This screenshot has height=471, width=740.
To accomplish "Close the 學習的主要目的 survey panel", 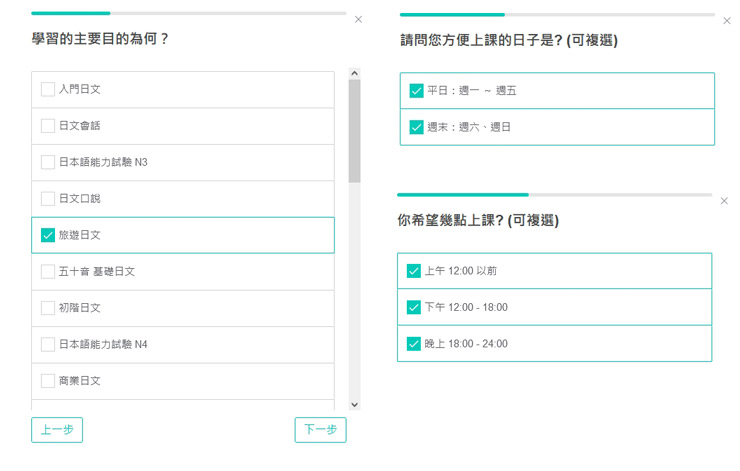I will [359, 19].
